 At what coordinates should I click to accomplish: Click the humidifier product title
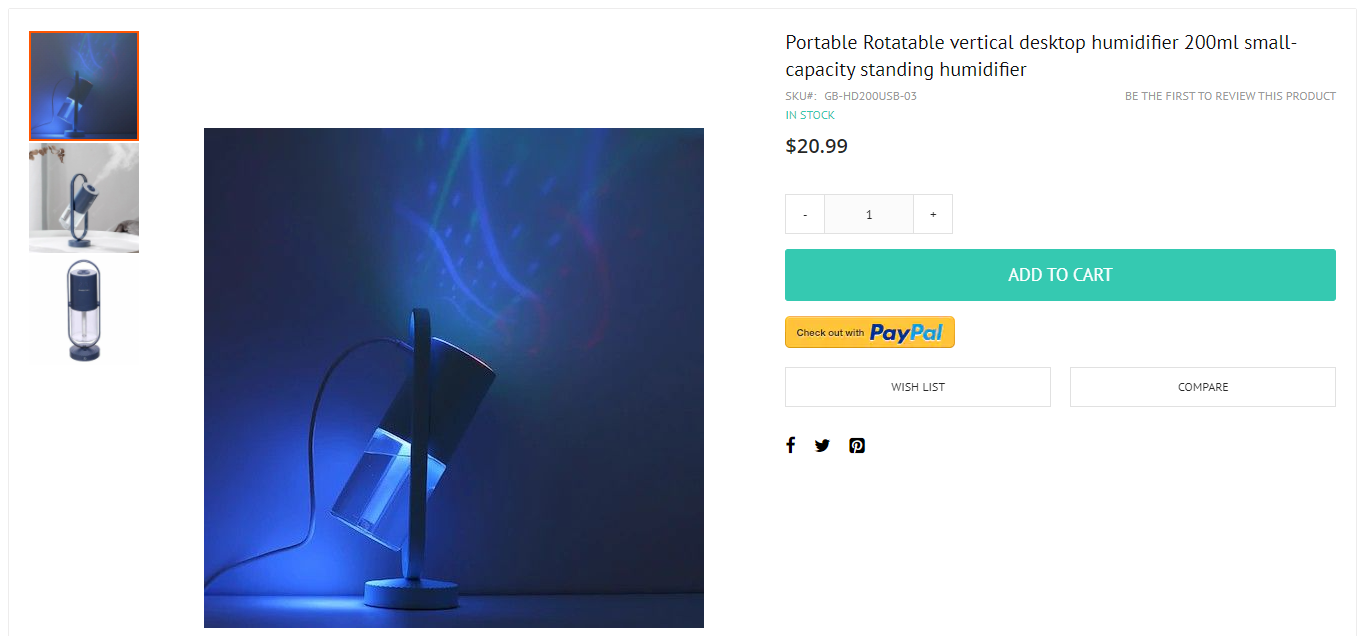coord(1041,56)
